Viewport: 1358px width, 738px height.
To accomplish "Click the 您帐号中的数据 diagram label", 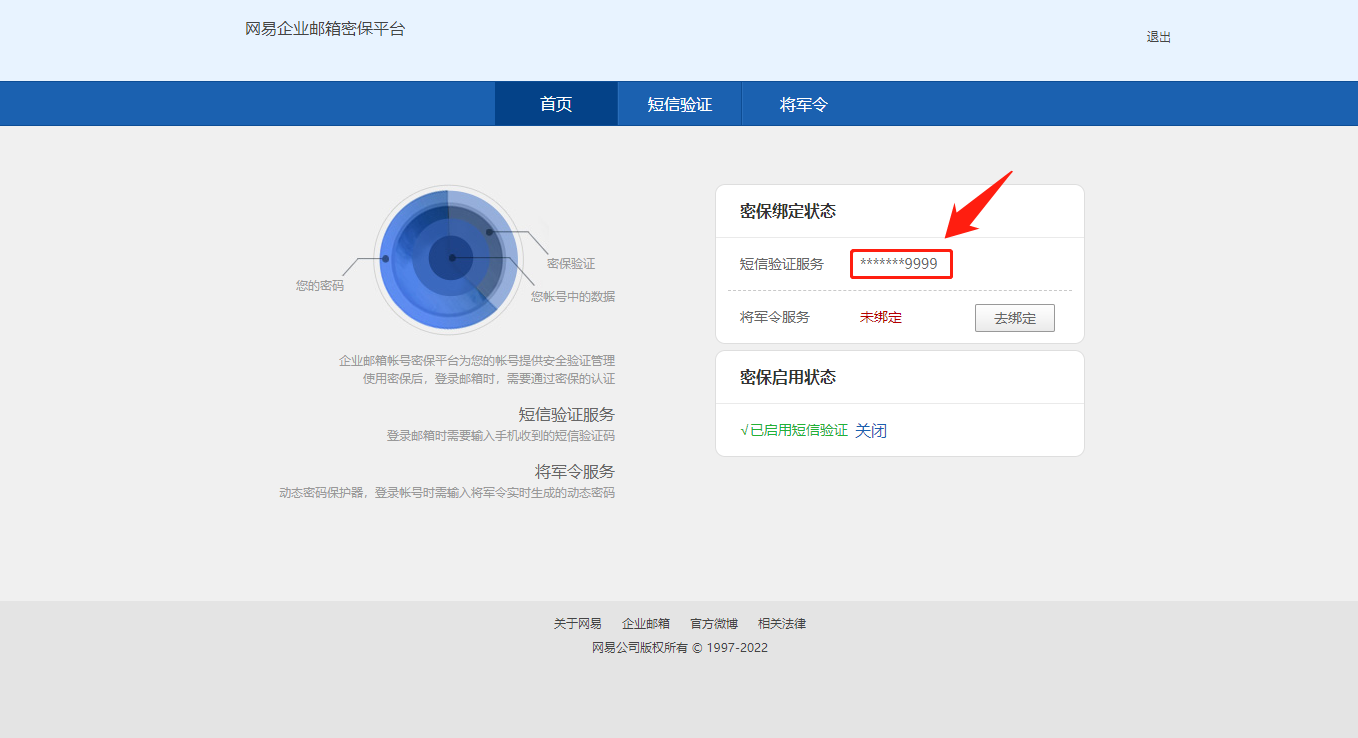I will pos(573,297).
